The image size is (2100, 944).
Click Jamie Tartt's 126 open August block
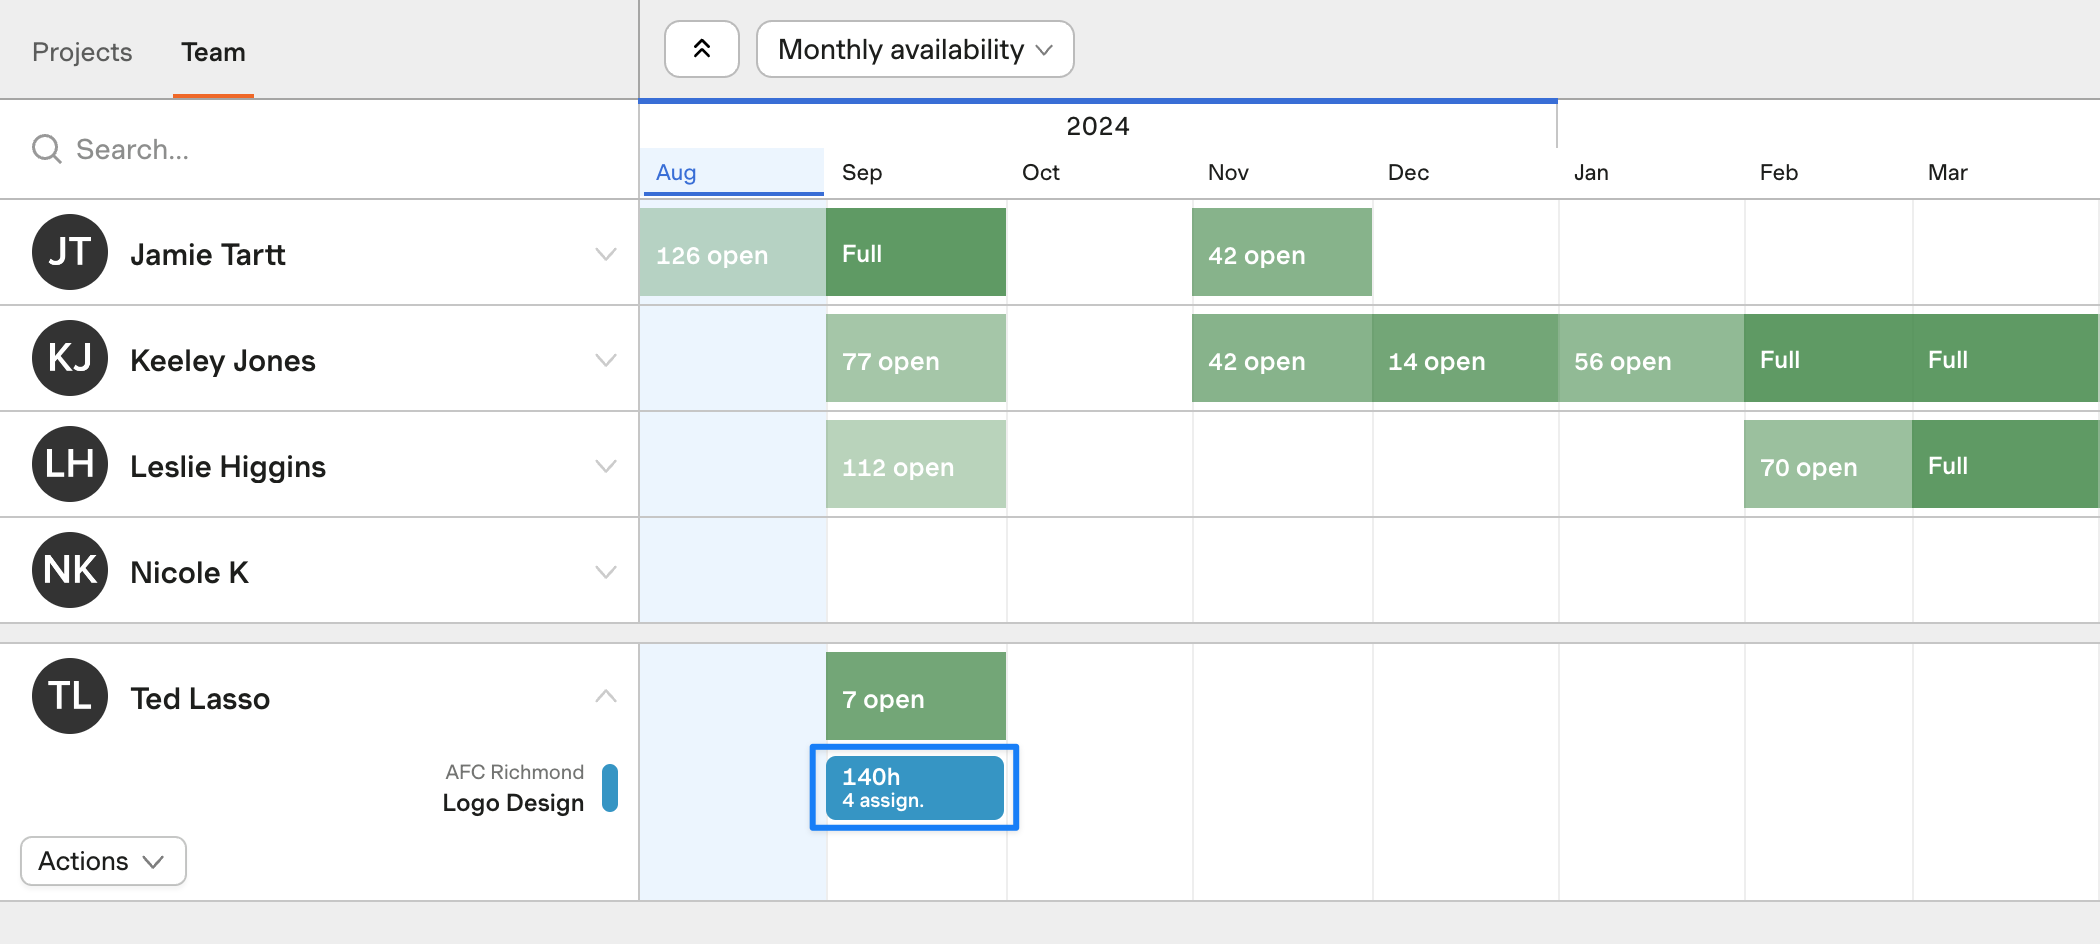pyautogui.click(x=732, y=252)
